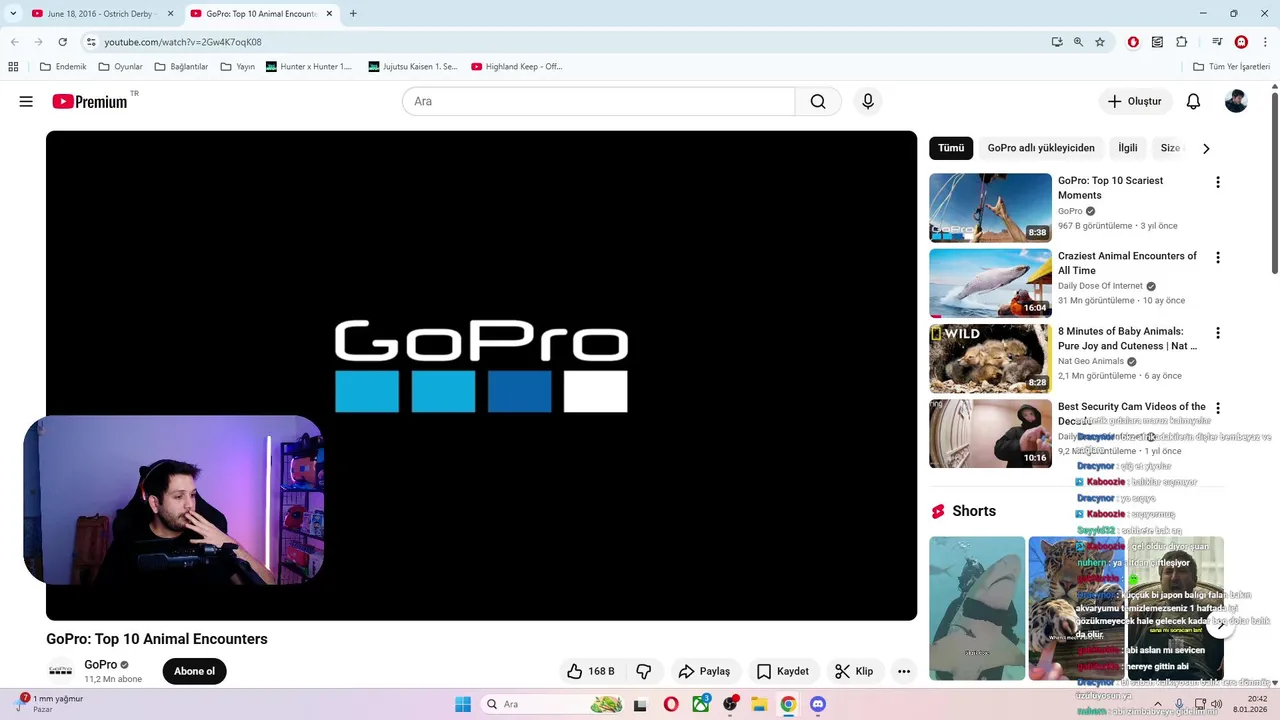Image resolution: width=1280 pixels, height=720 pixels.
Task: Save video with the Kaydet button
Action: click(x=783, y=671)
